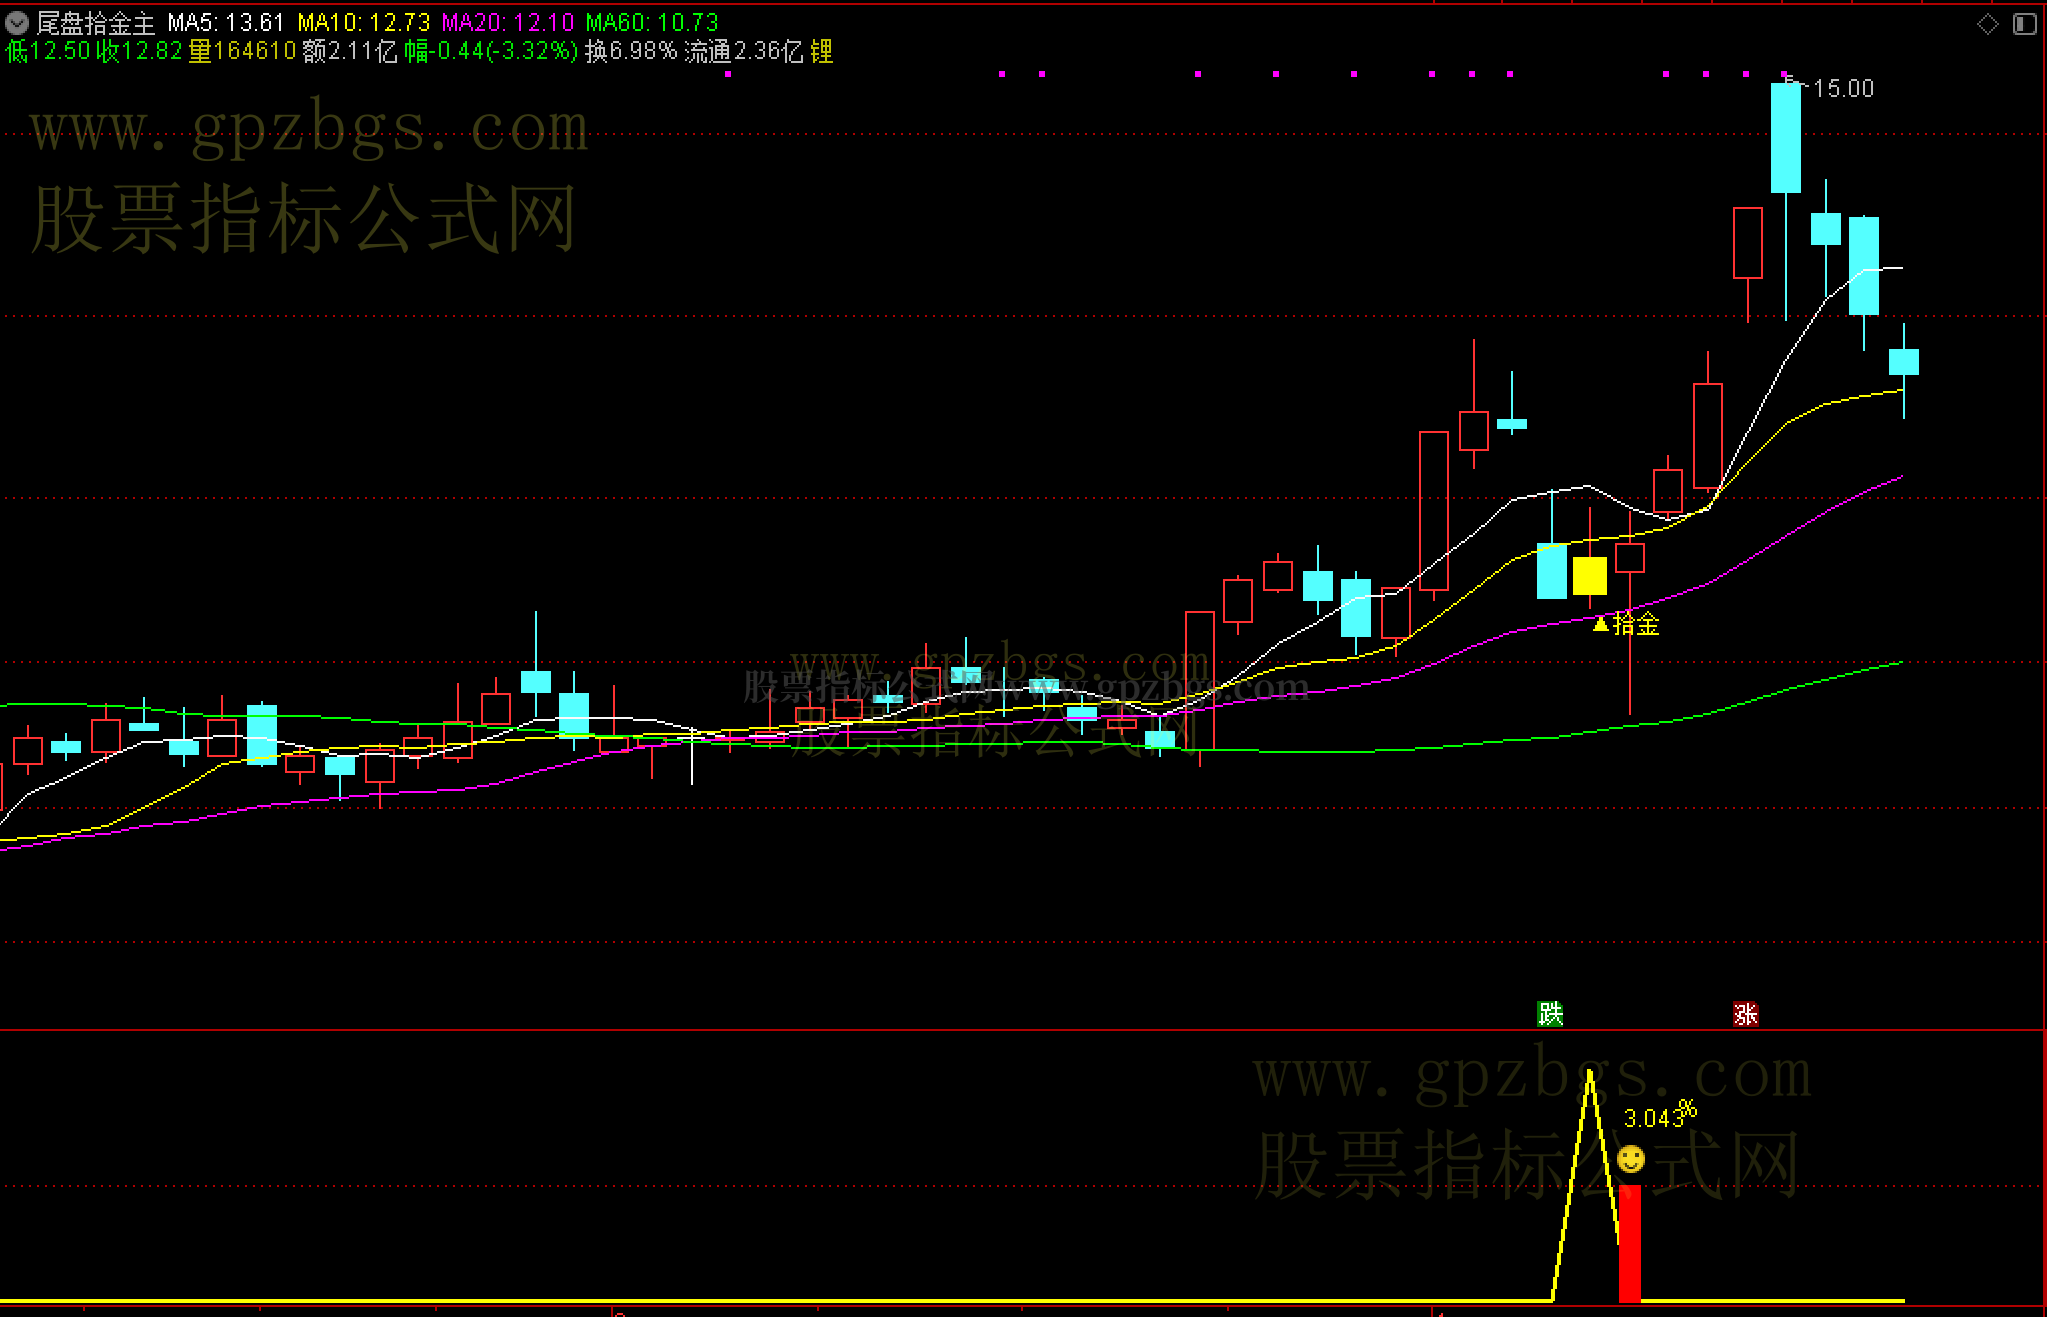This screenshot has width=2047, height=1317.
Task: Click the MA20: 12.10 label
Action: click(508, 22)
